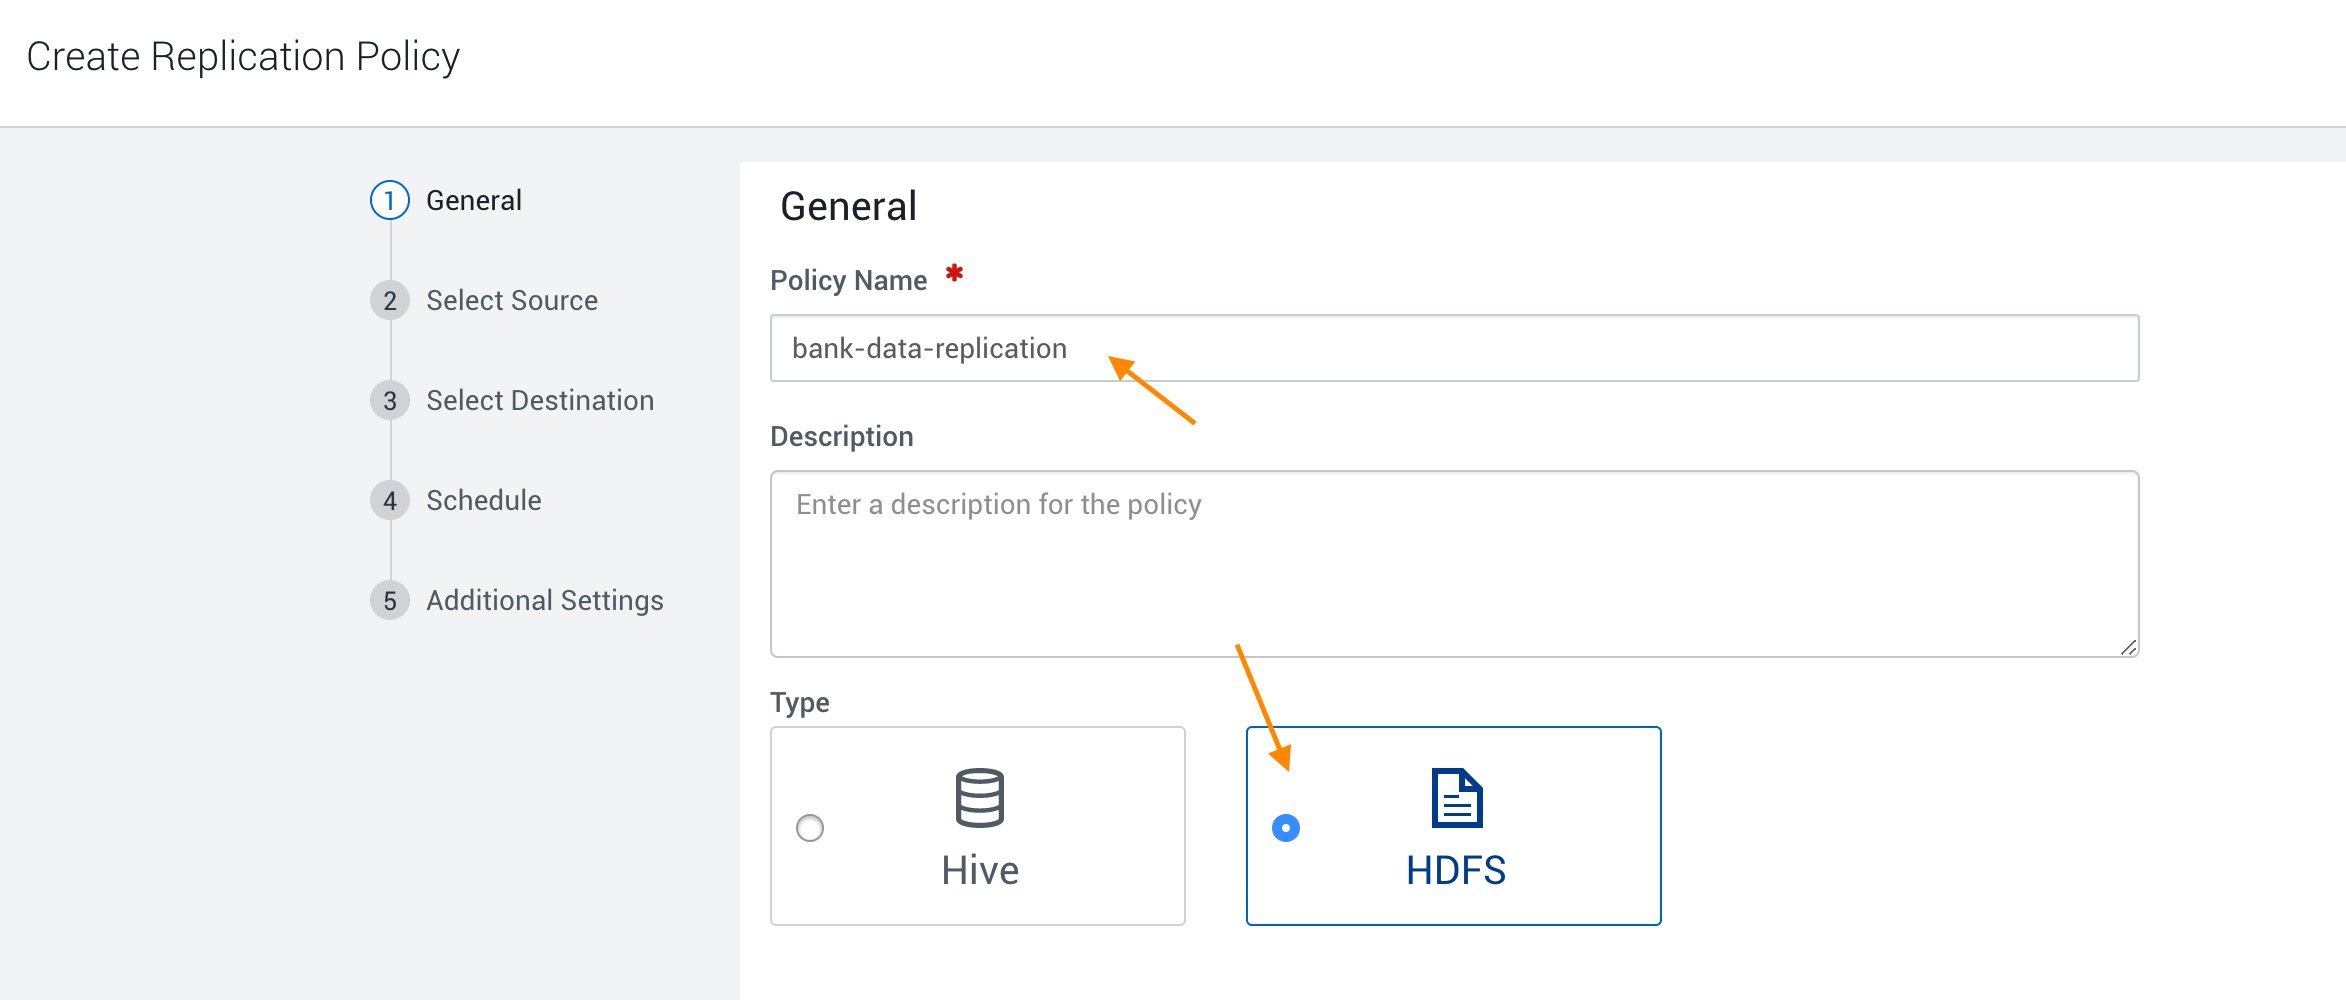Navigate to the Select Destination step
This screenshot has width=2346, height=1000.
[540, 400]
